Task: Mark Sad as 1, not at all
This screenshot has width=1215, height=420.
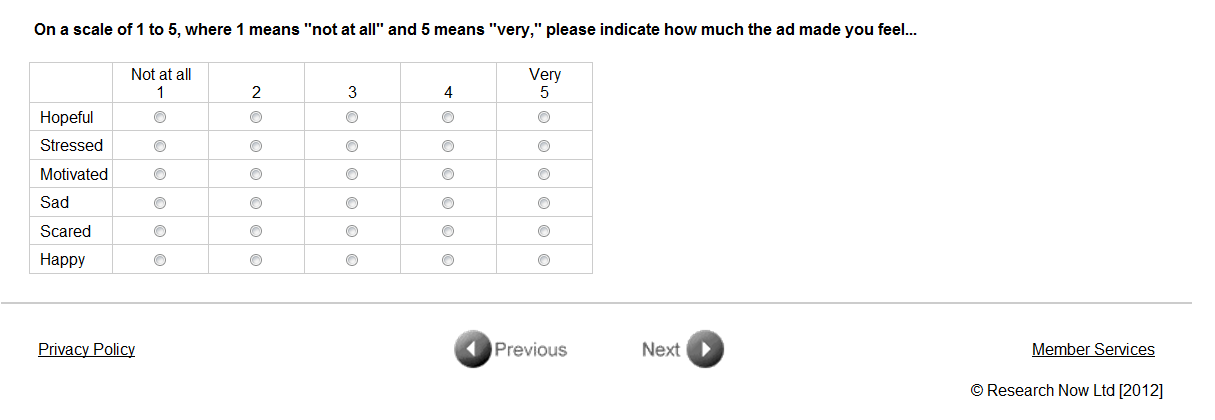Action: (160, 203)
